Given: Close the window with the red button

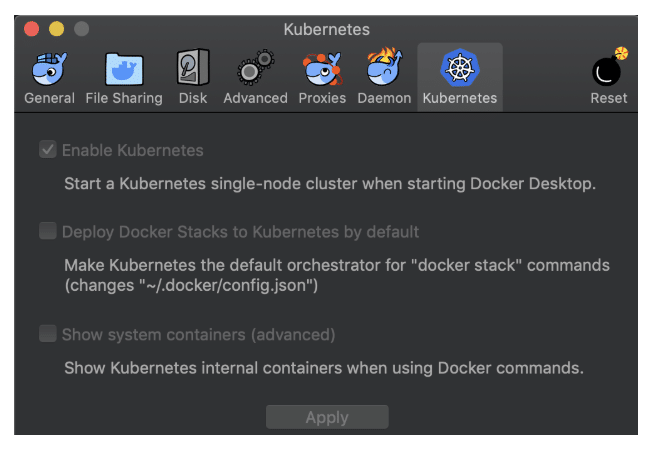Looking at the screenshot, I should pyautogui.click(x=32, y=29).
